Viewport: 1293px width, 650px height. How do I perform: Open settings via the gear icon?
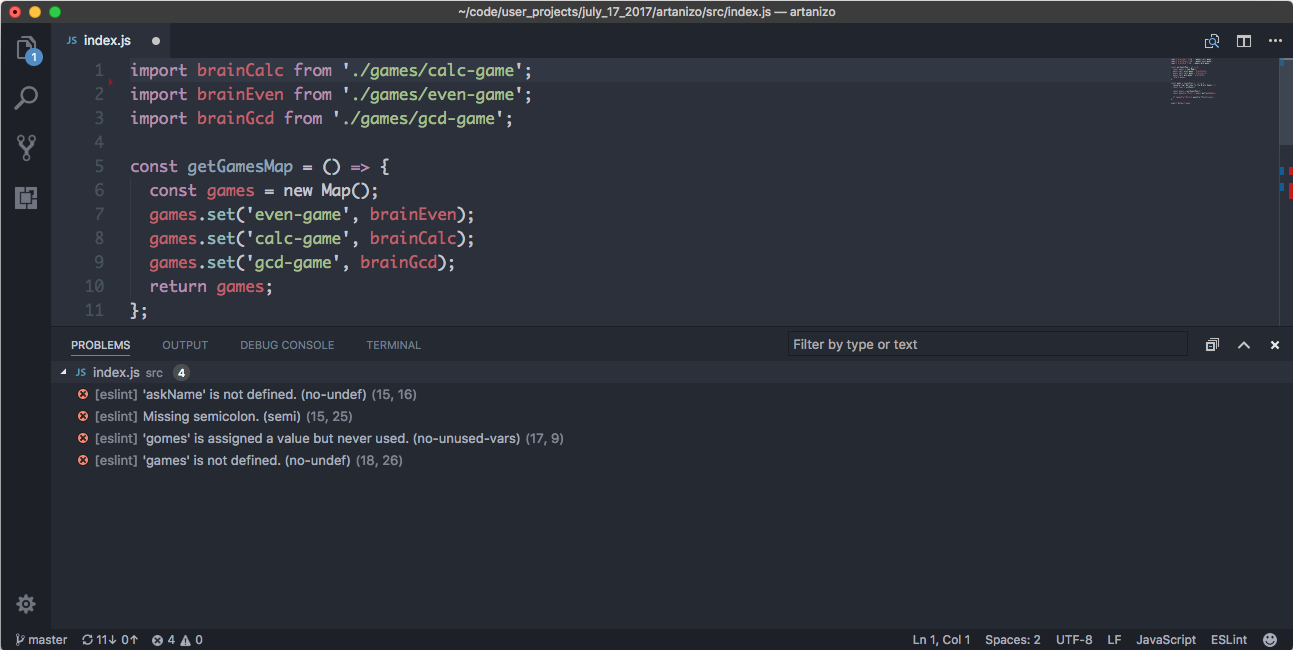pos(26,604)
